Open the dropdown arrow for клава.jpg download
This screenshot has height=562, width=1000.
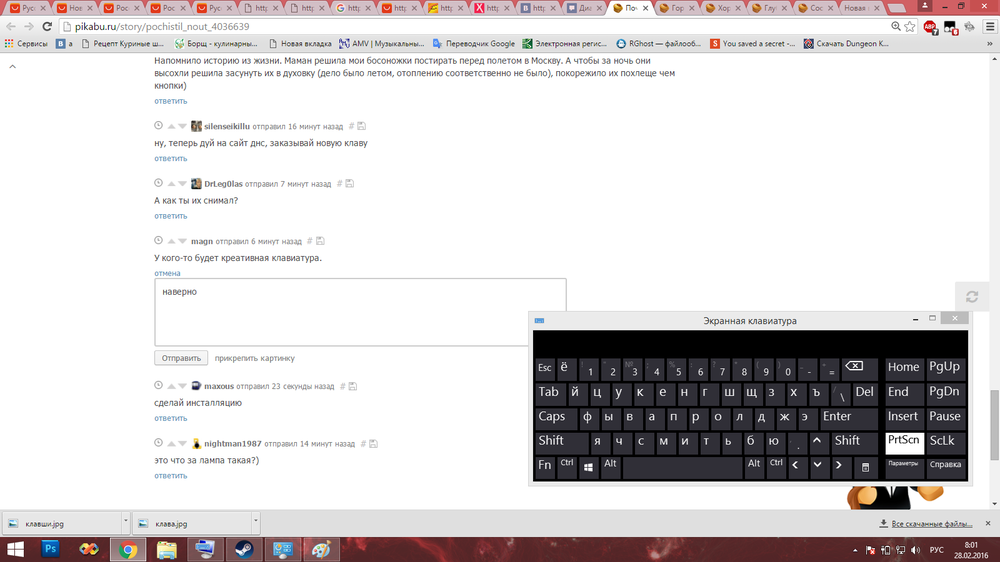(x=255, y=522)
